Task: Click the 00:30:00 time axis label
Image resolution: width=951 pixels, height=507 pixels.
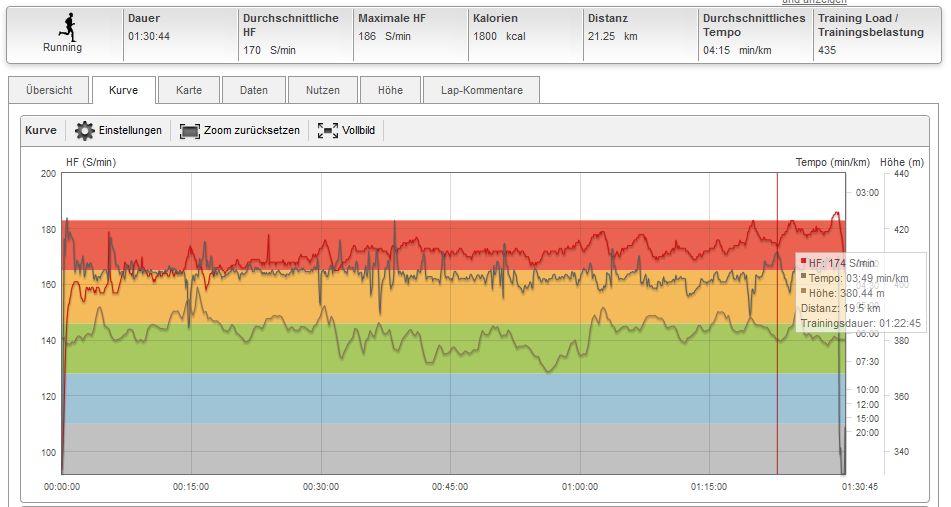Action: tap(320, 487)
